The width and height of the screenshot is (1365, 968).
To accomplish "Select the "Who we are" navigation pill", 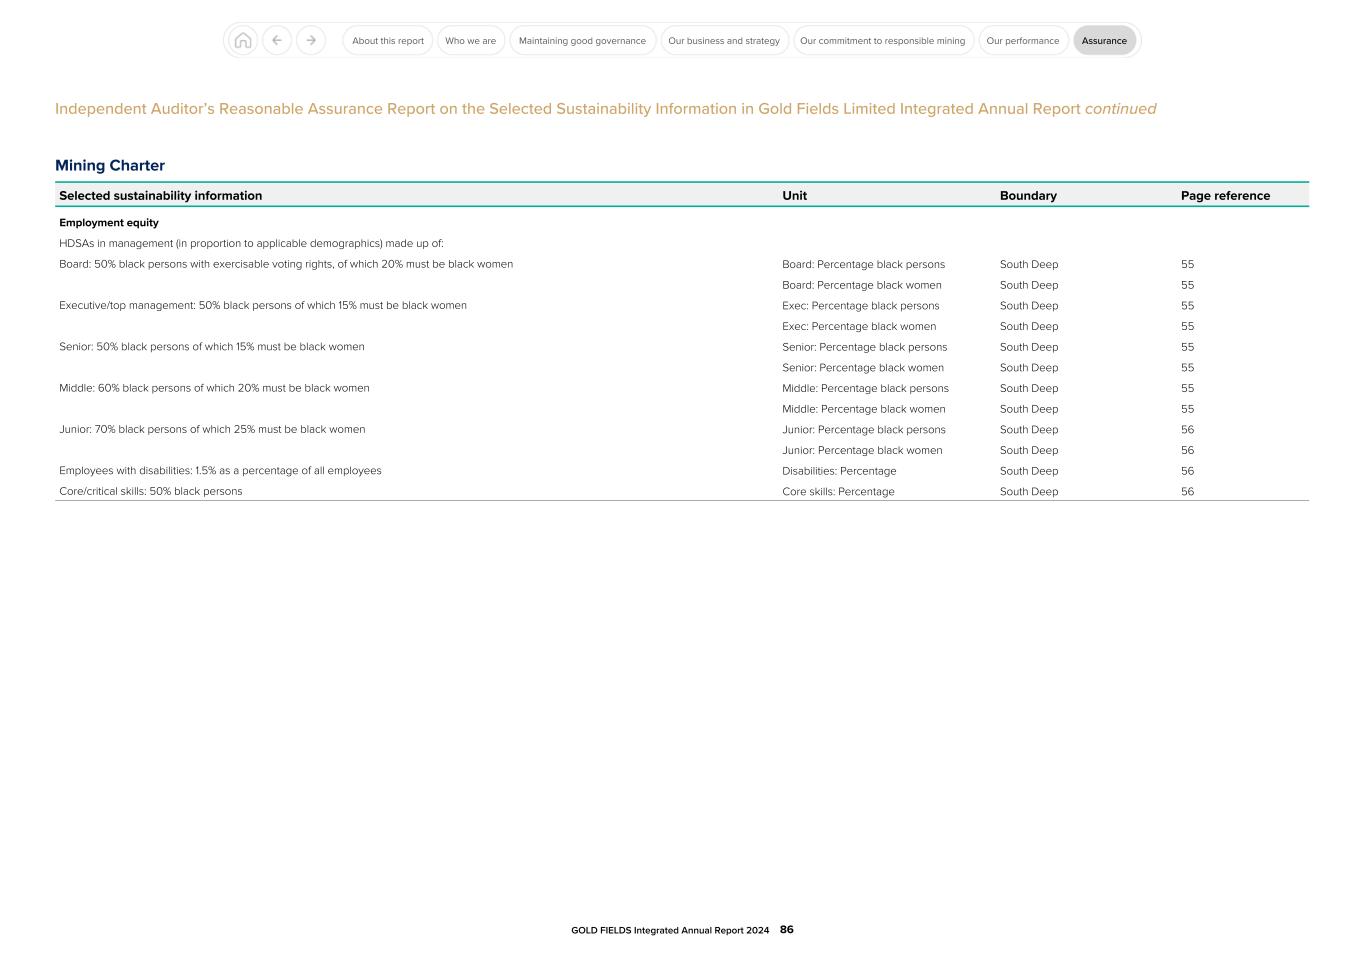I will (470, 40).
